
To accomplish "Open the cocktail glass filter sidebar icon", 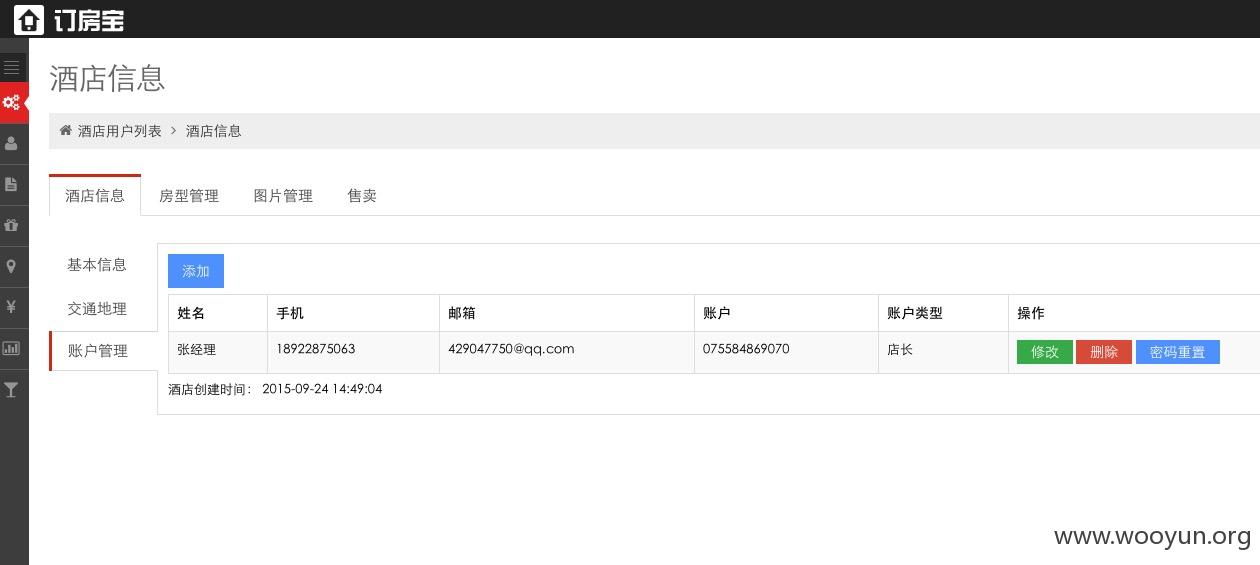I will tap(12, 390).
